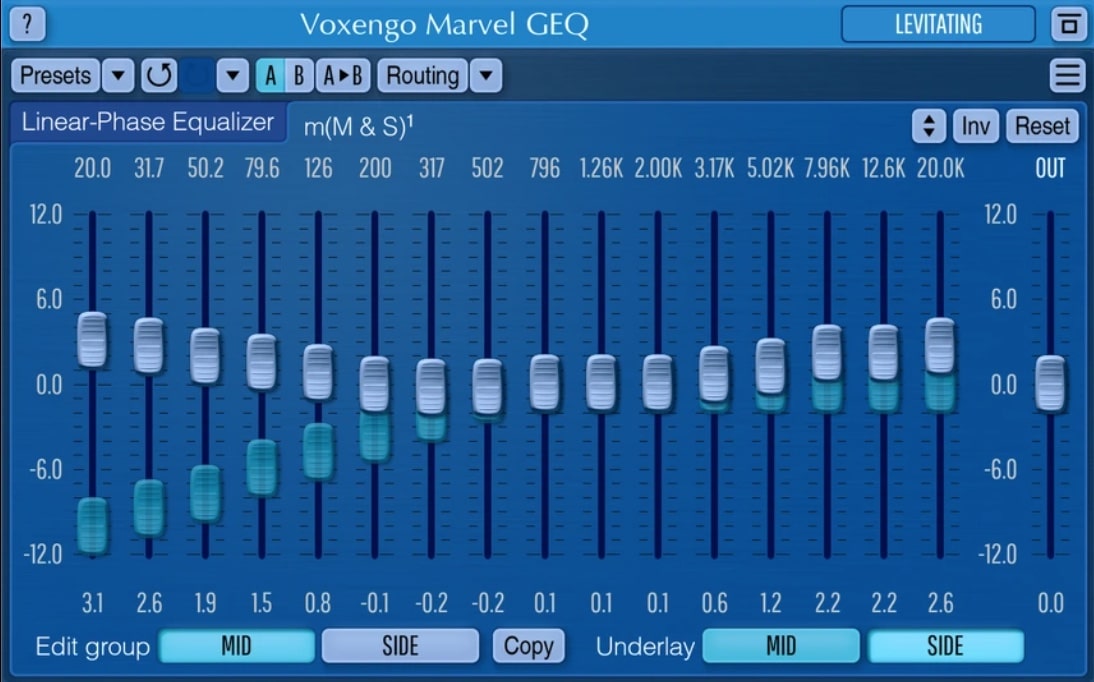Select channel group A
Image resolution: width=1094 pixels, height=682 pixels.
[270, 75]
